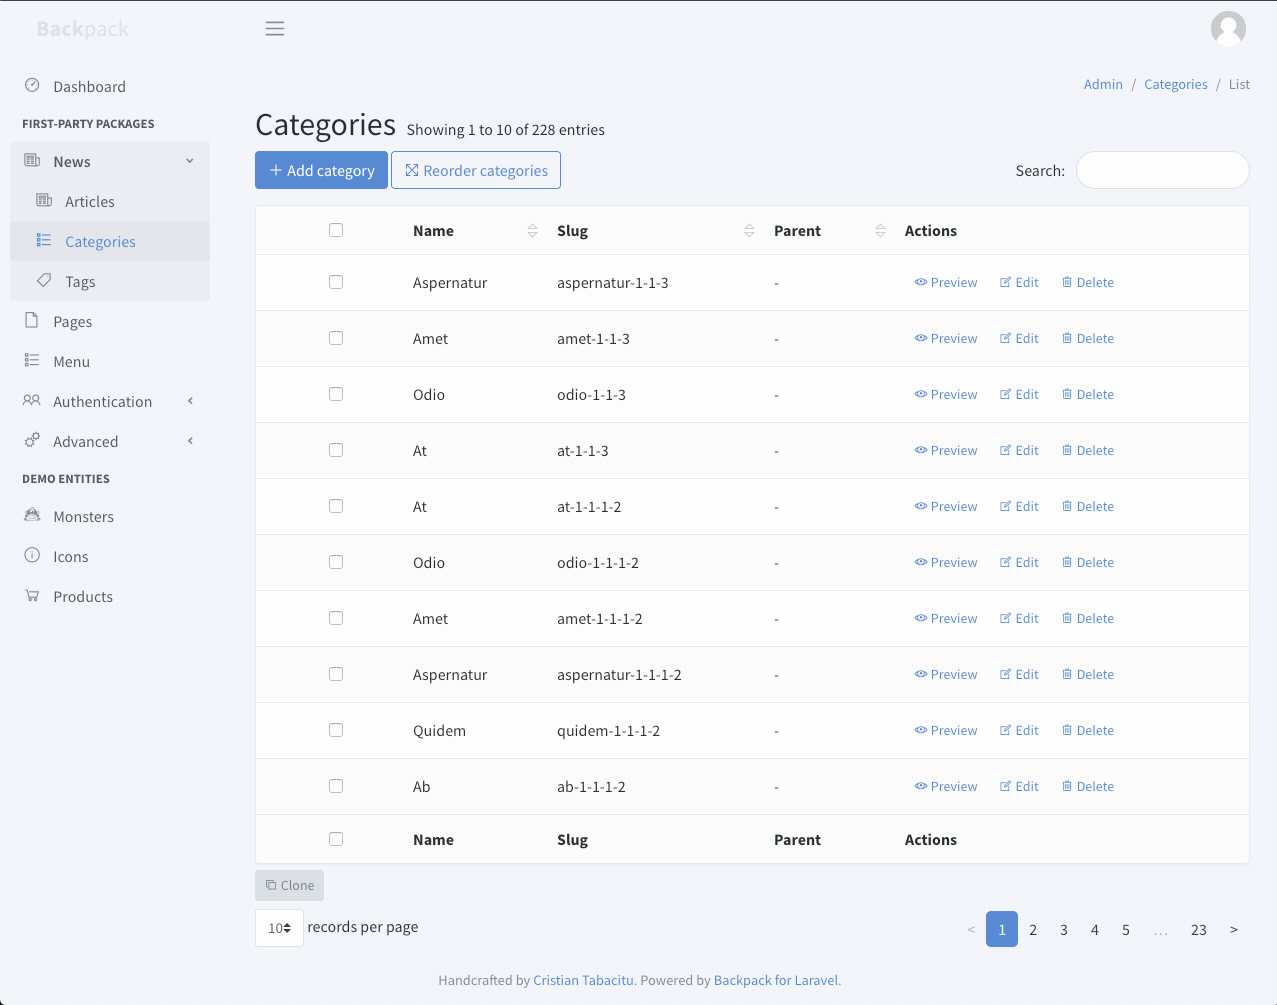
Task: Open the records per page dropdown
Action: click(279, 928)
